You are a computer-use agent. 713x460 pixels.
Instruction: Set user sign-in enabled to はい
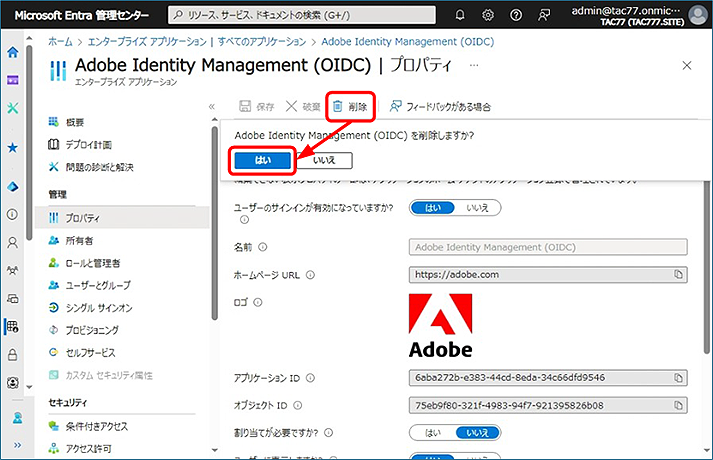coord(432,208)
